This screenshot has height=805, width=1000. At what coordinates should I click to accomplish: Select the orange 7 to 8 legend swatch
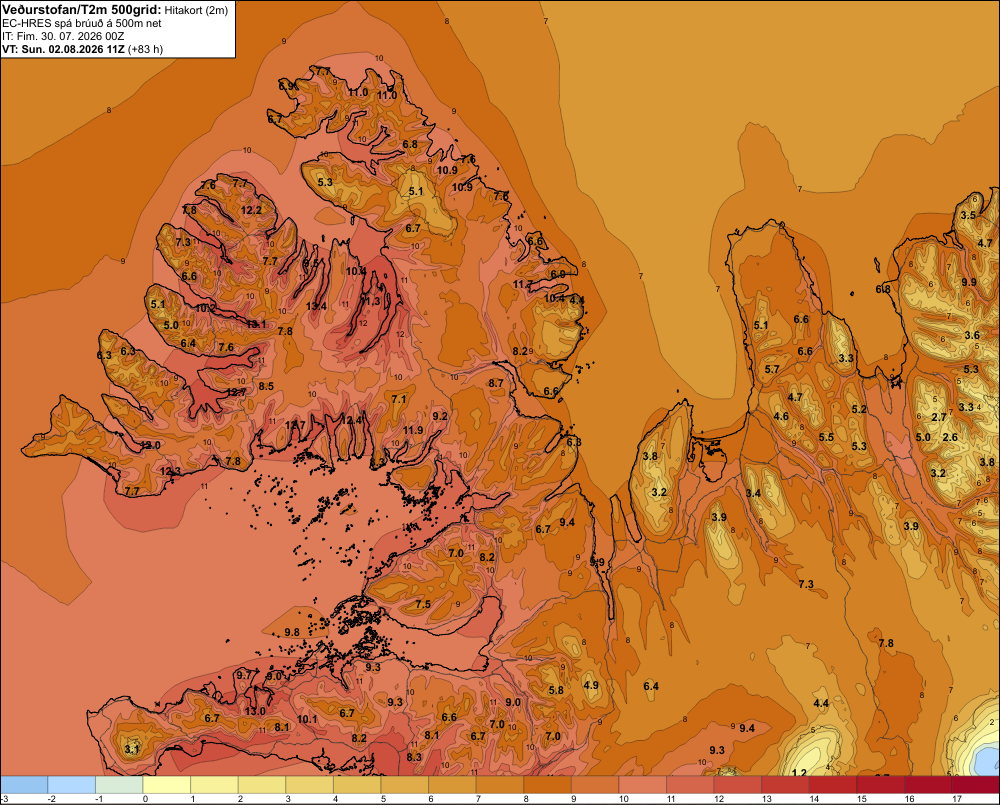500,785
